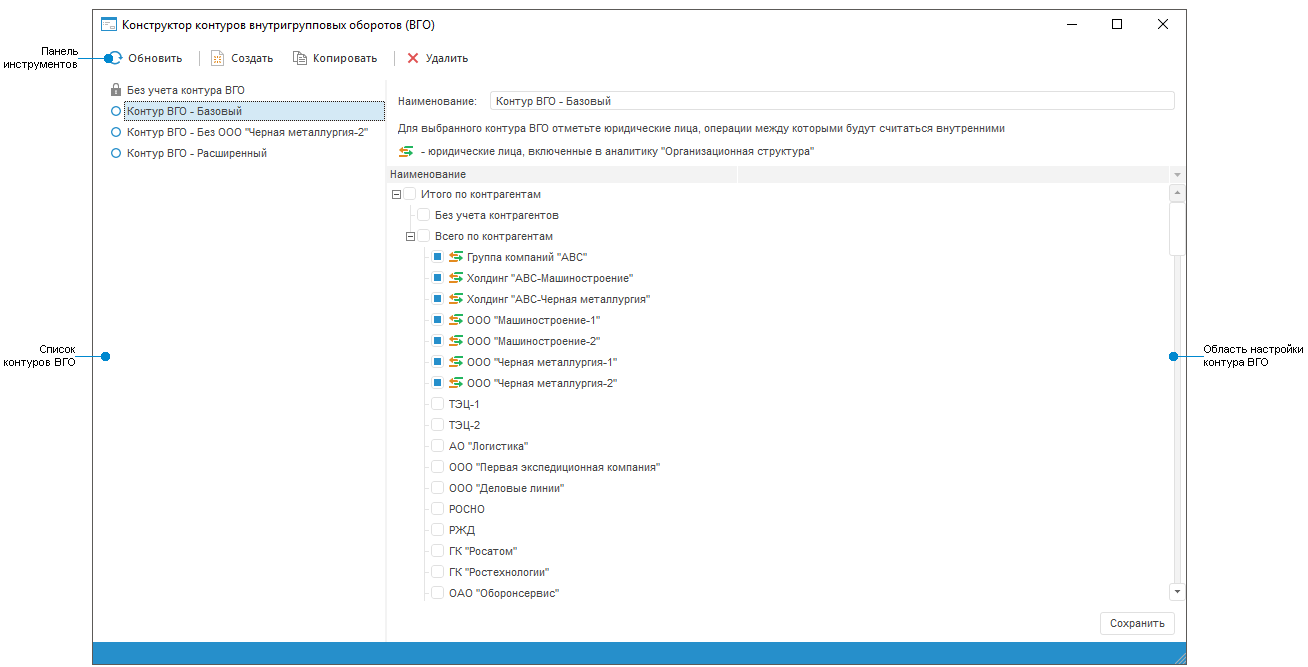Check the ГК "Росатом" checkbox
Viewport: 1308px width, 667px height.
click(x=437, y=551)
